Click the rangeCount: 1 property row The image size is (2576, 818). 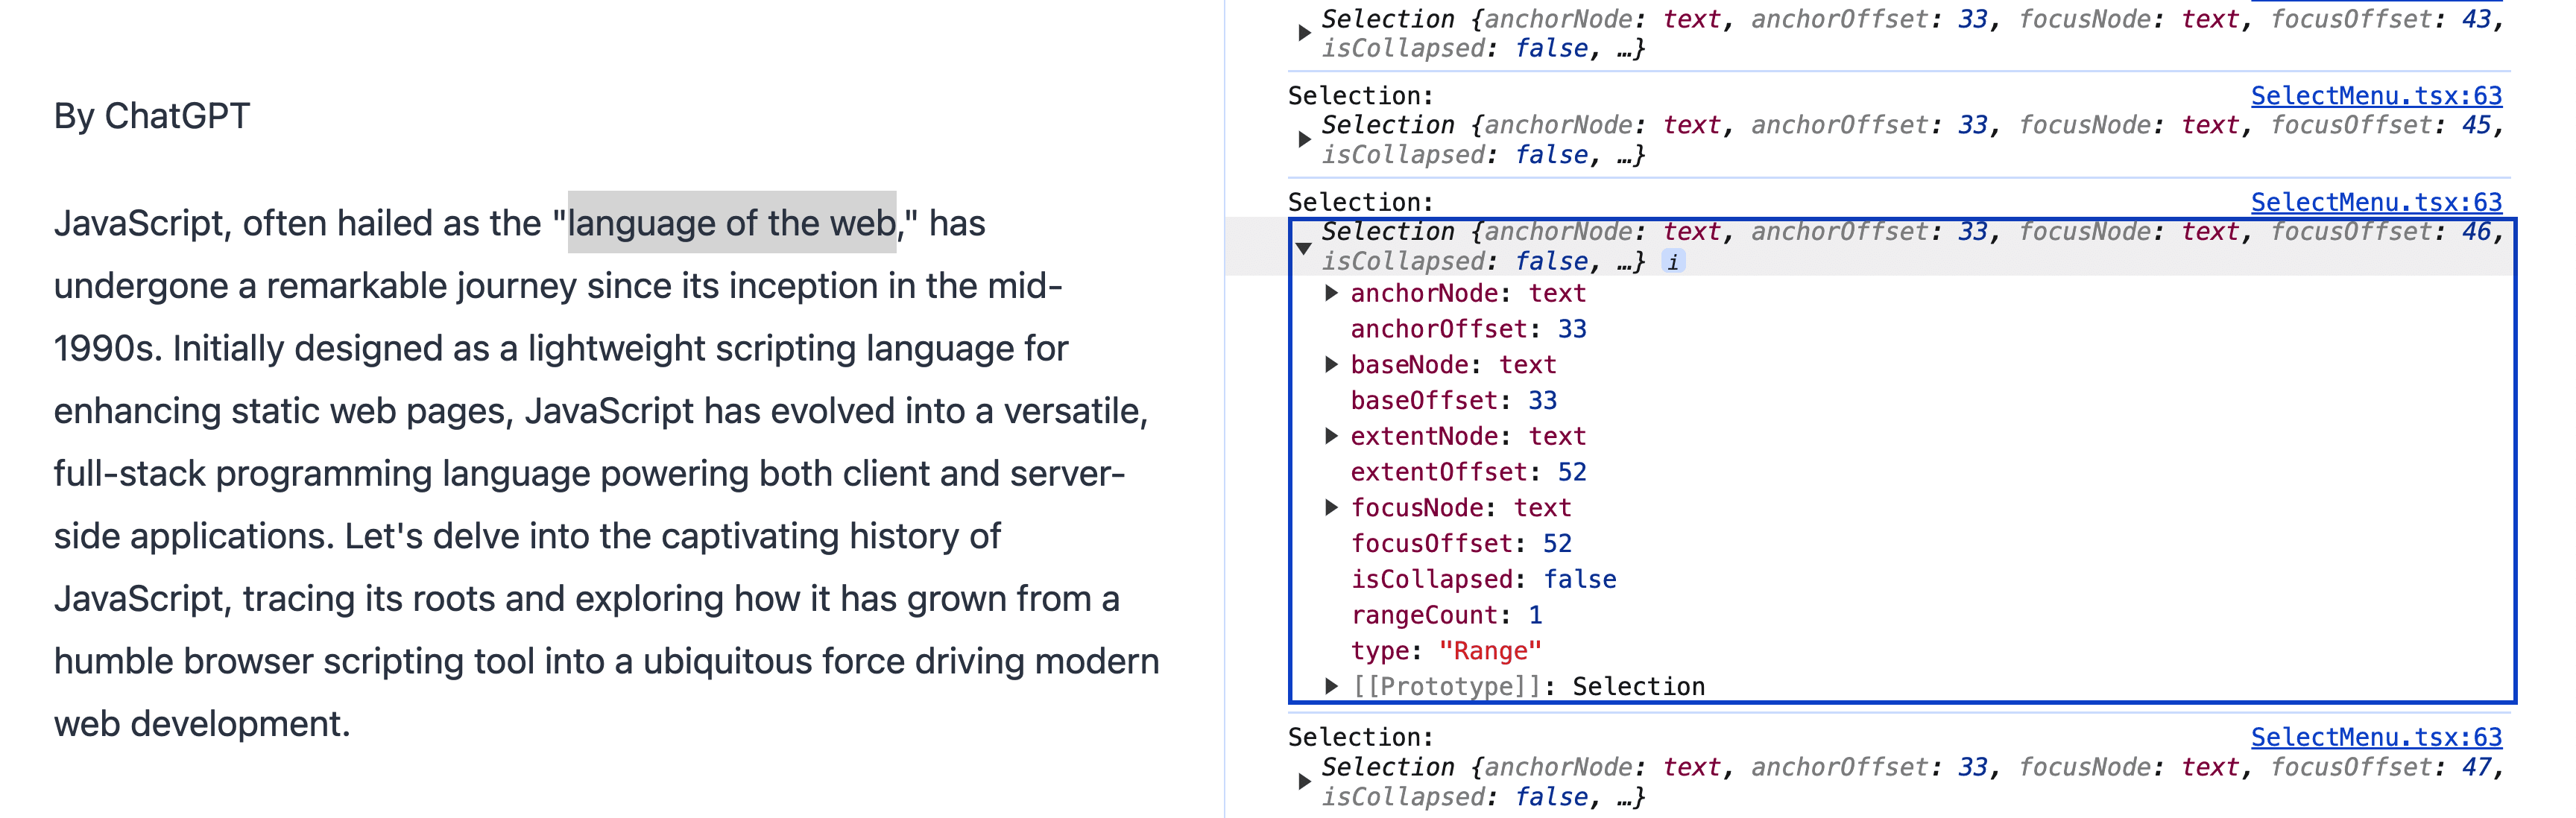pos(1446,615)
